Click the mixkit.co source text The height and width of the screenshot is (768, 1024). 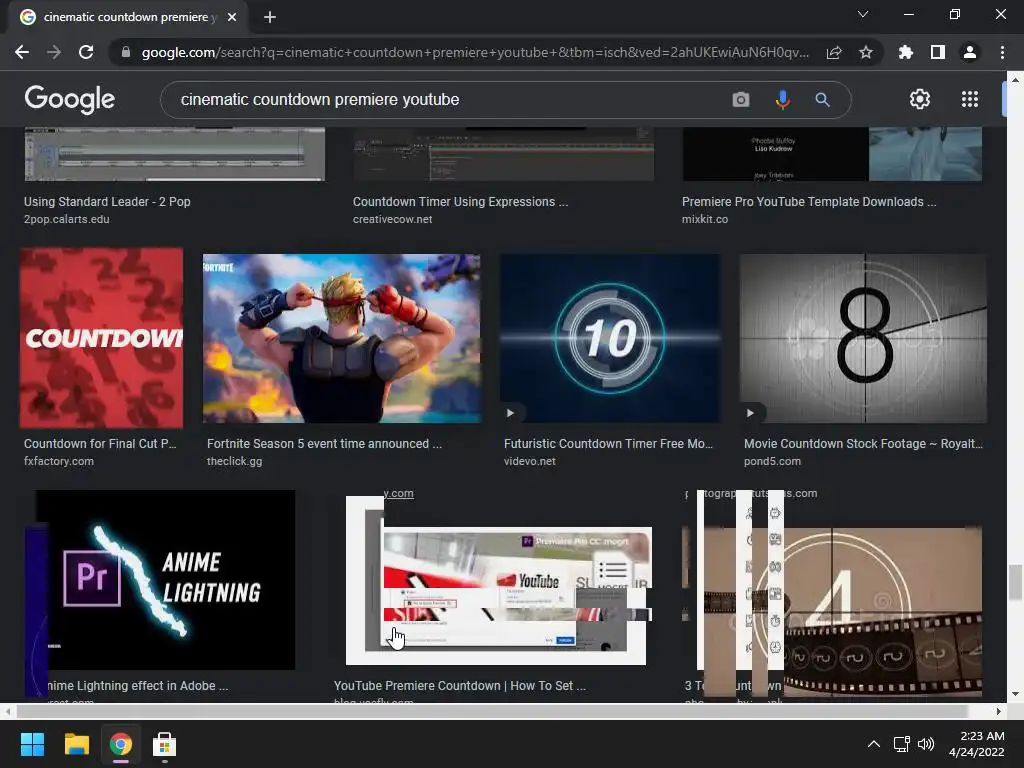coord(705,219)
